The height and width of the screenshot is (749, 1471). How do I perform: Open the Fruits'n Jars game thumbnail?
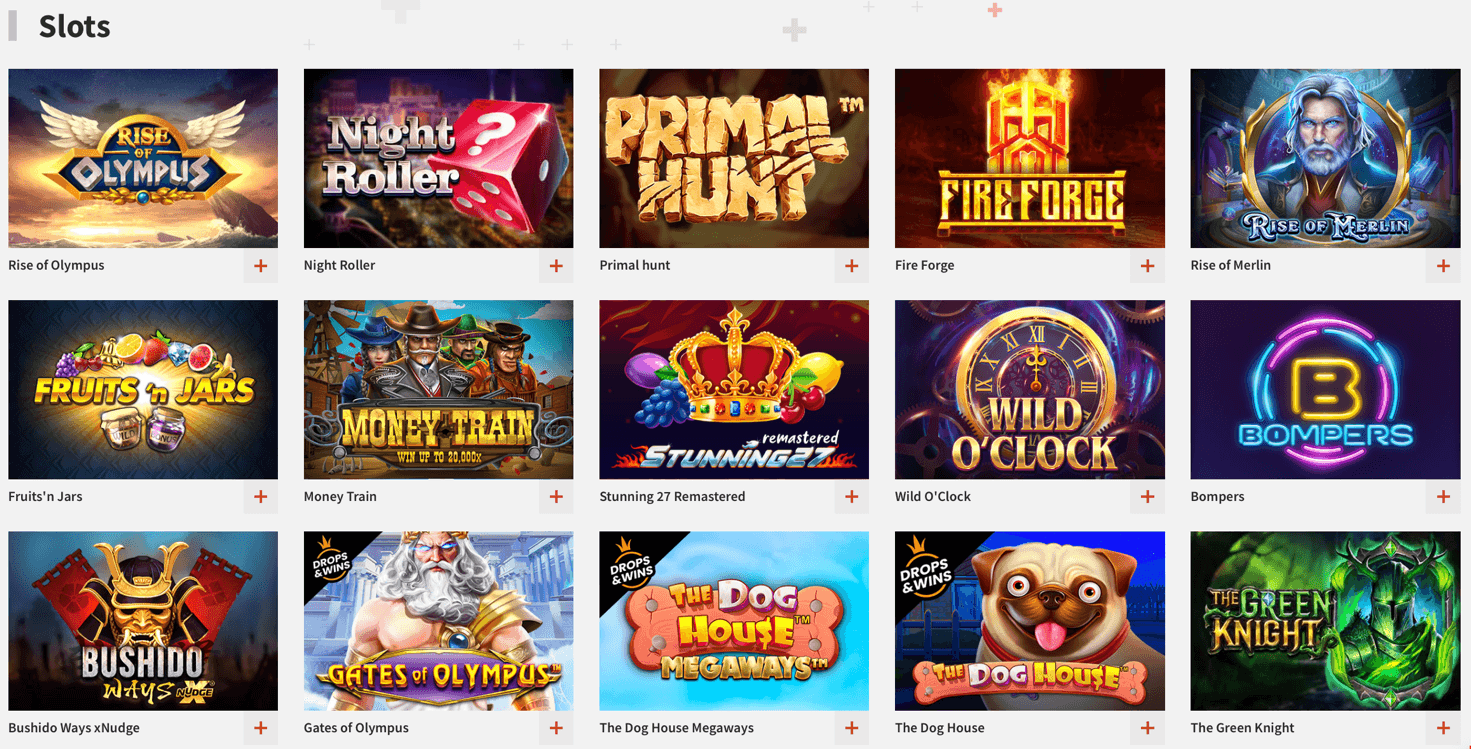click(x=143, y=390)
